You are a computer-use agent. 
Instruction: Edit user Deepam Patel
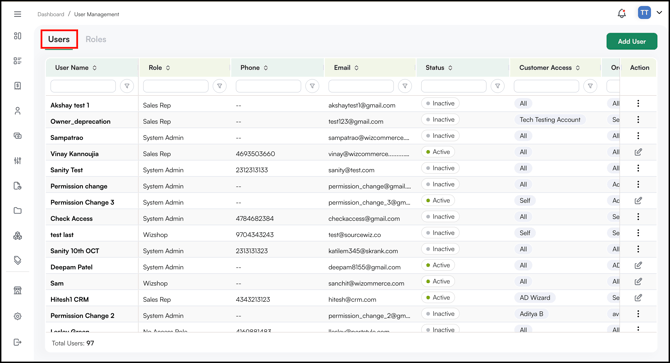pyautogui.click(x=638, y=265)
